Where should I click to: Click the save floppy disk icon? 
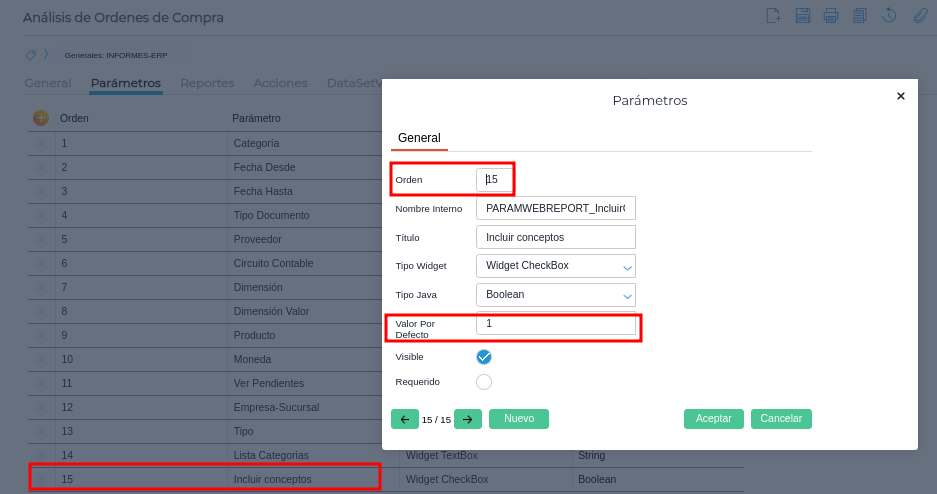[x=802, y=15]
